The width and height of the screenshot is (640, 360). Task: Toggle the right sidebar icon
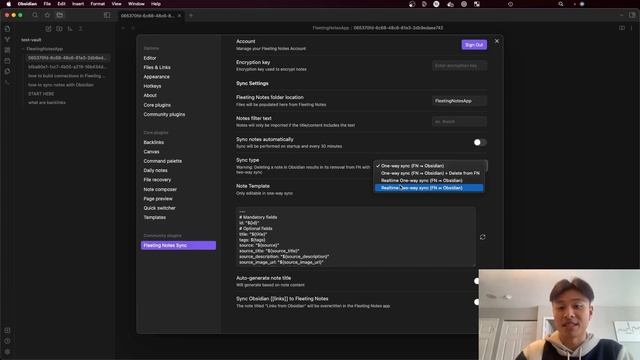[x=632, y=15]
